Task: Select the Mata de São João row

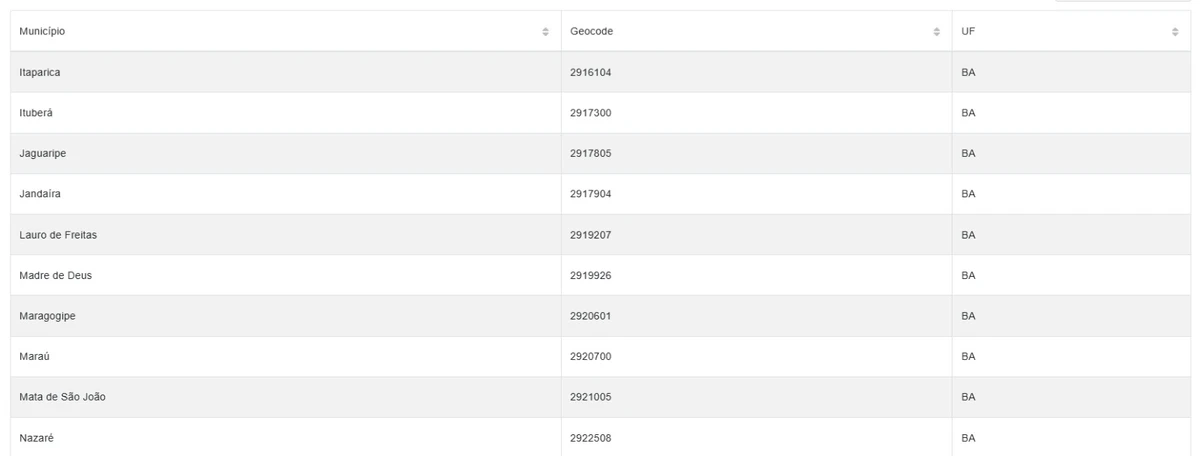Action: 600,397
